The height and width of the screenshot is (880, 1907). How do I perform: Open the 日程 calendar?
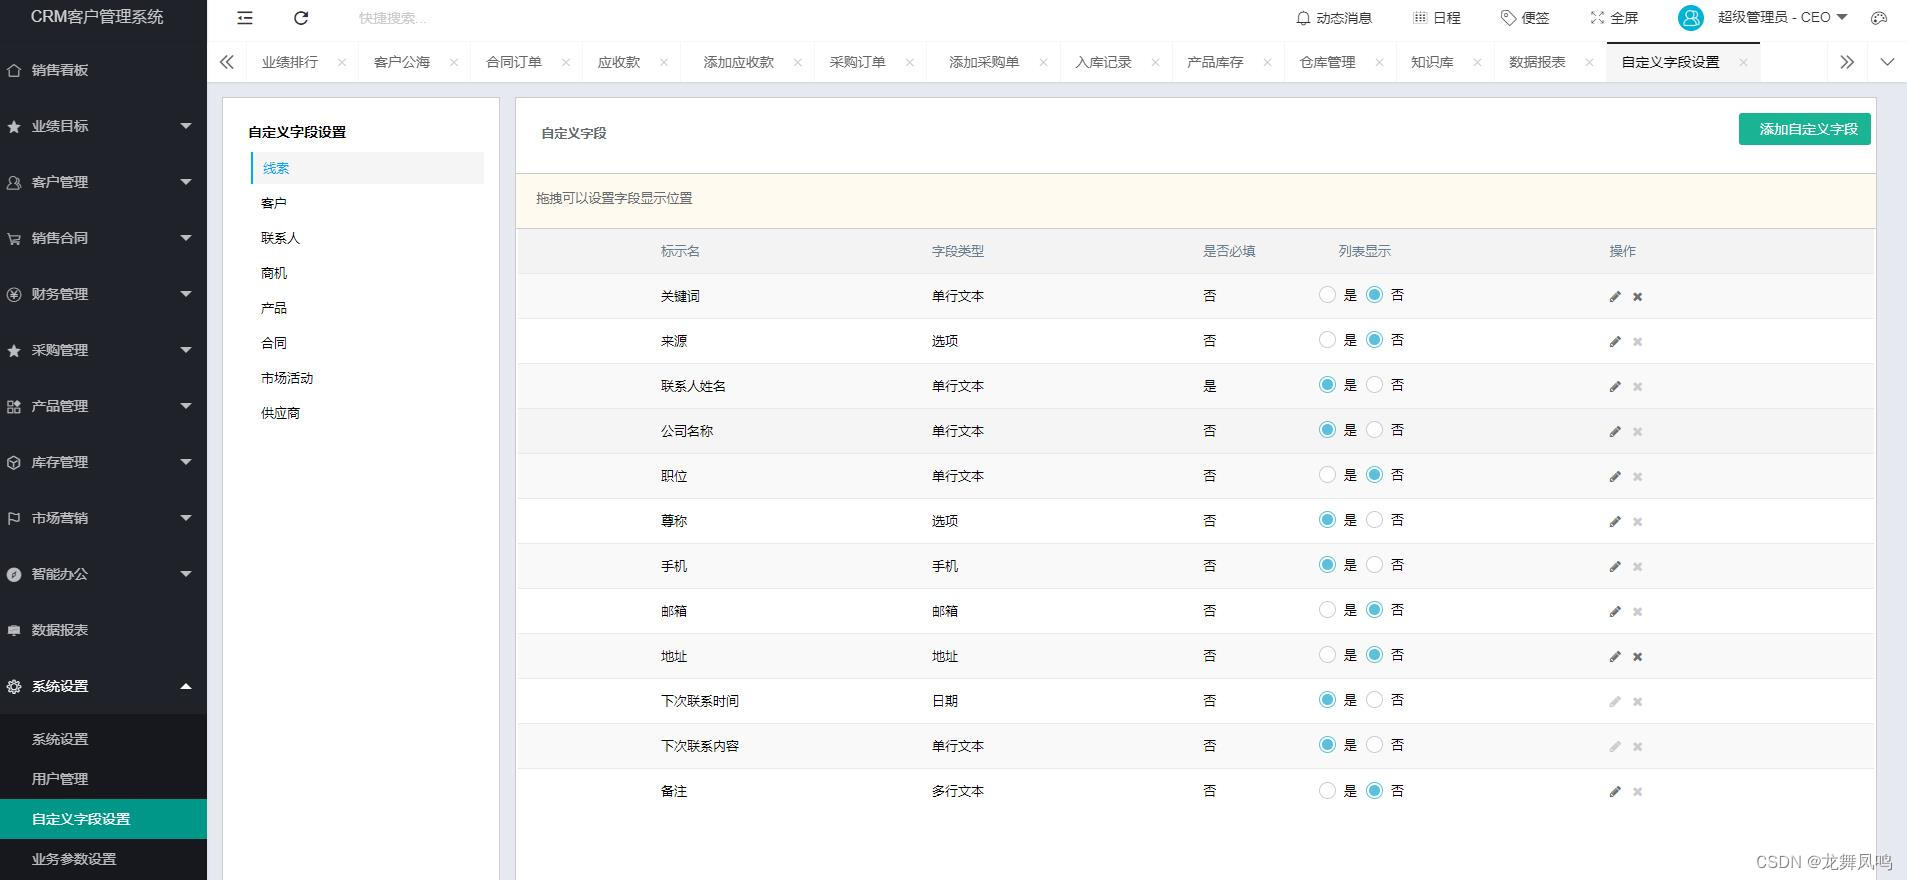coord(1437,18)
